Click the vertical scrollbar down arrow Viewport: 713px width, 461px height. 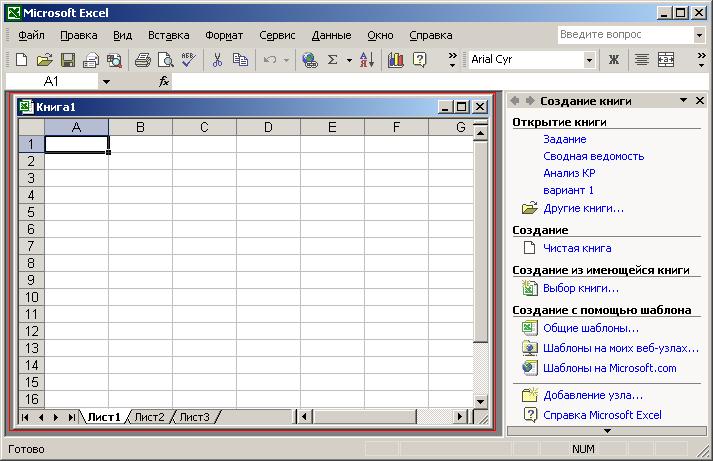tap(480, 401)
